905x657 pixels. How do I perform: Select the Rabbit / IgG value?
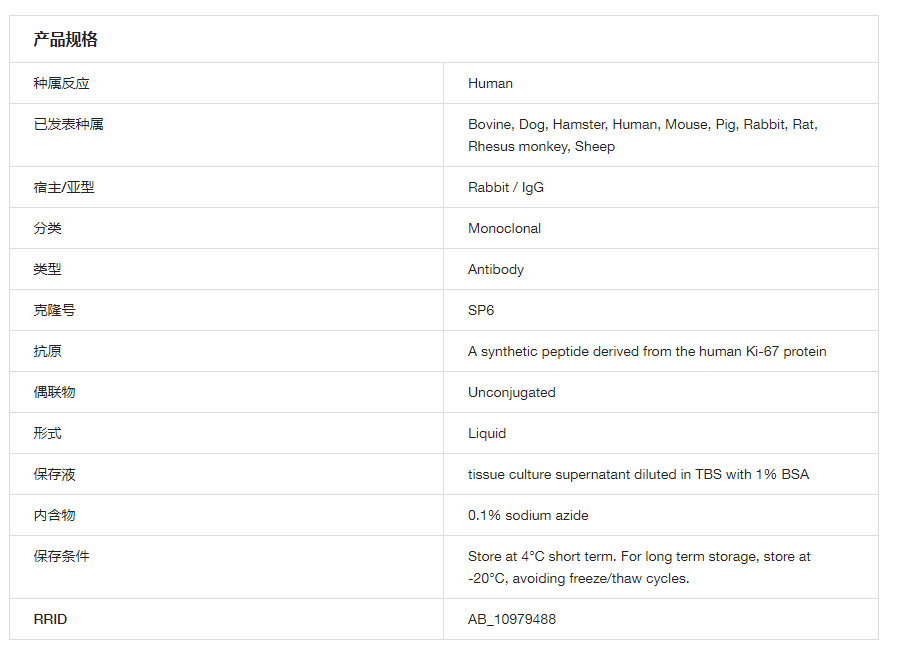[x=506, y=187]
